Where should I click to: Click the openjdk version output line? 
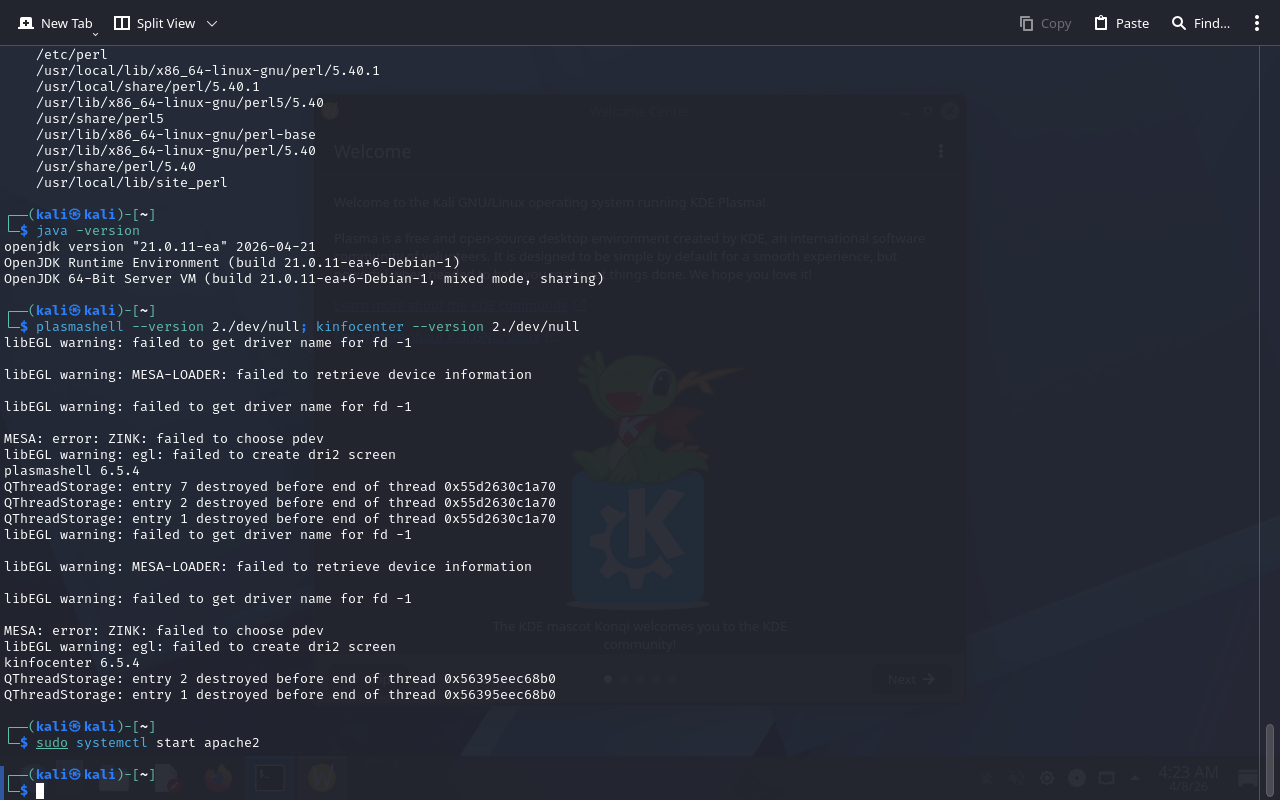160,247
